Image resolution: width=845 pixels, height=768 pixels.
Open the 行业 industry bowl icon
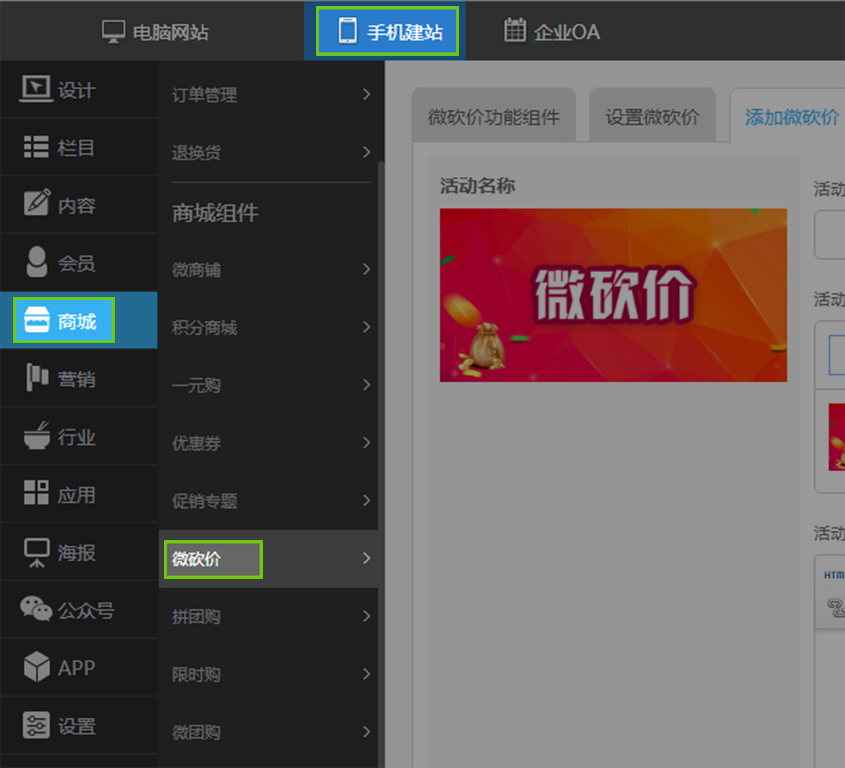tap(36, 437)
